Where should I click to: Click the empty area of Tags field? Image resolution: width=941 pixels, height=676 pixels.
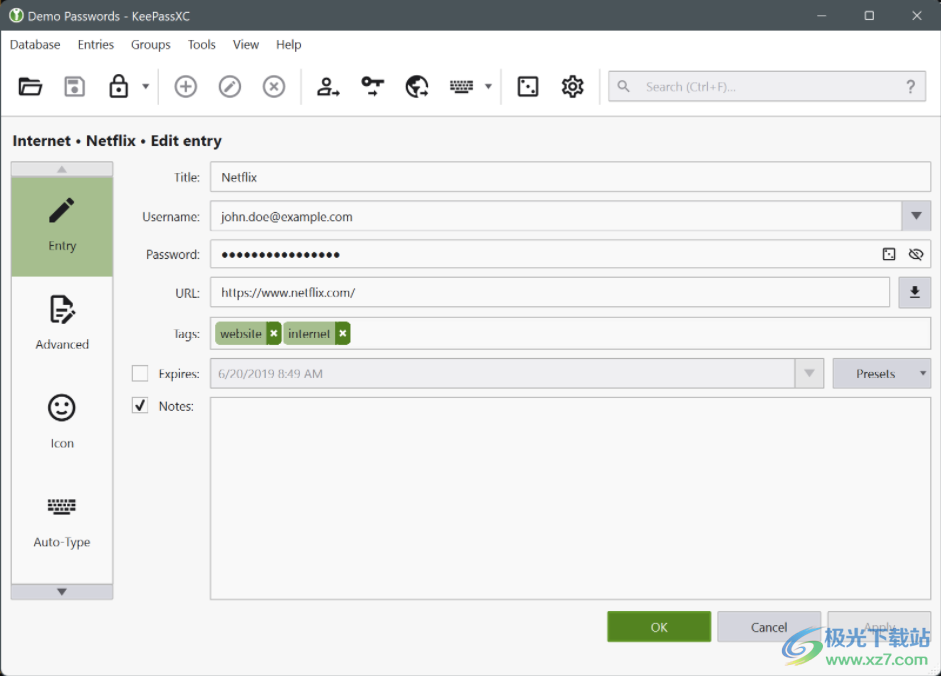pyautogui.click(x=639, y=334)
